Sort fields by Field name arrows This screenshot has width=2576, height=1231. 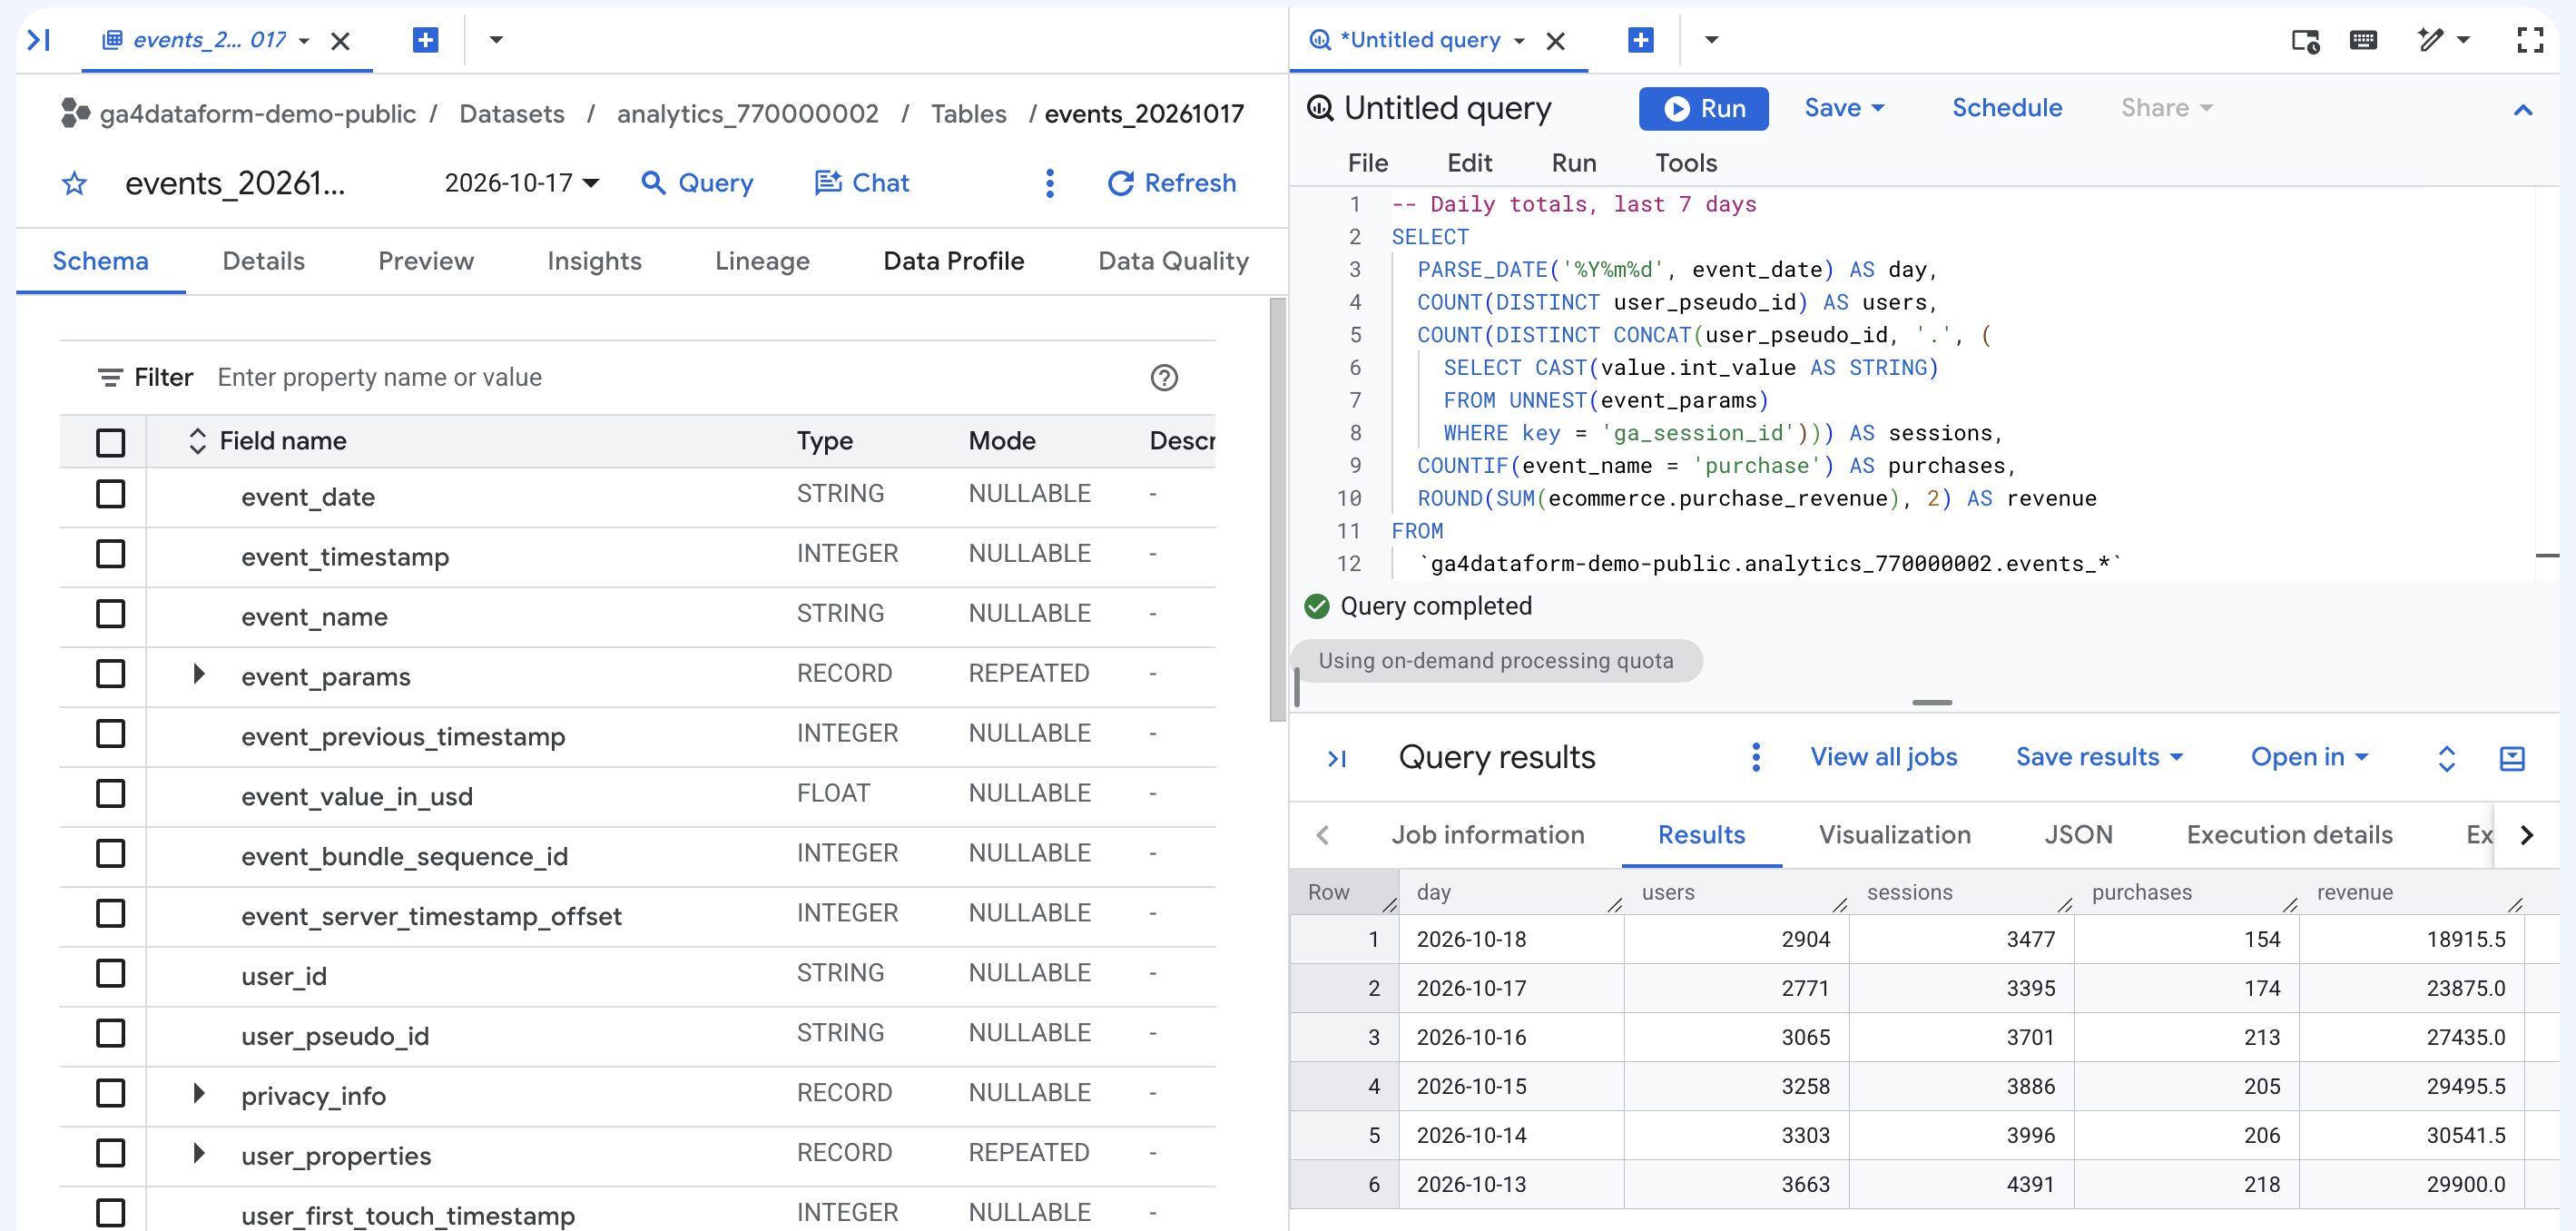197,441
